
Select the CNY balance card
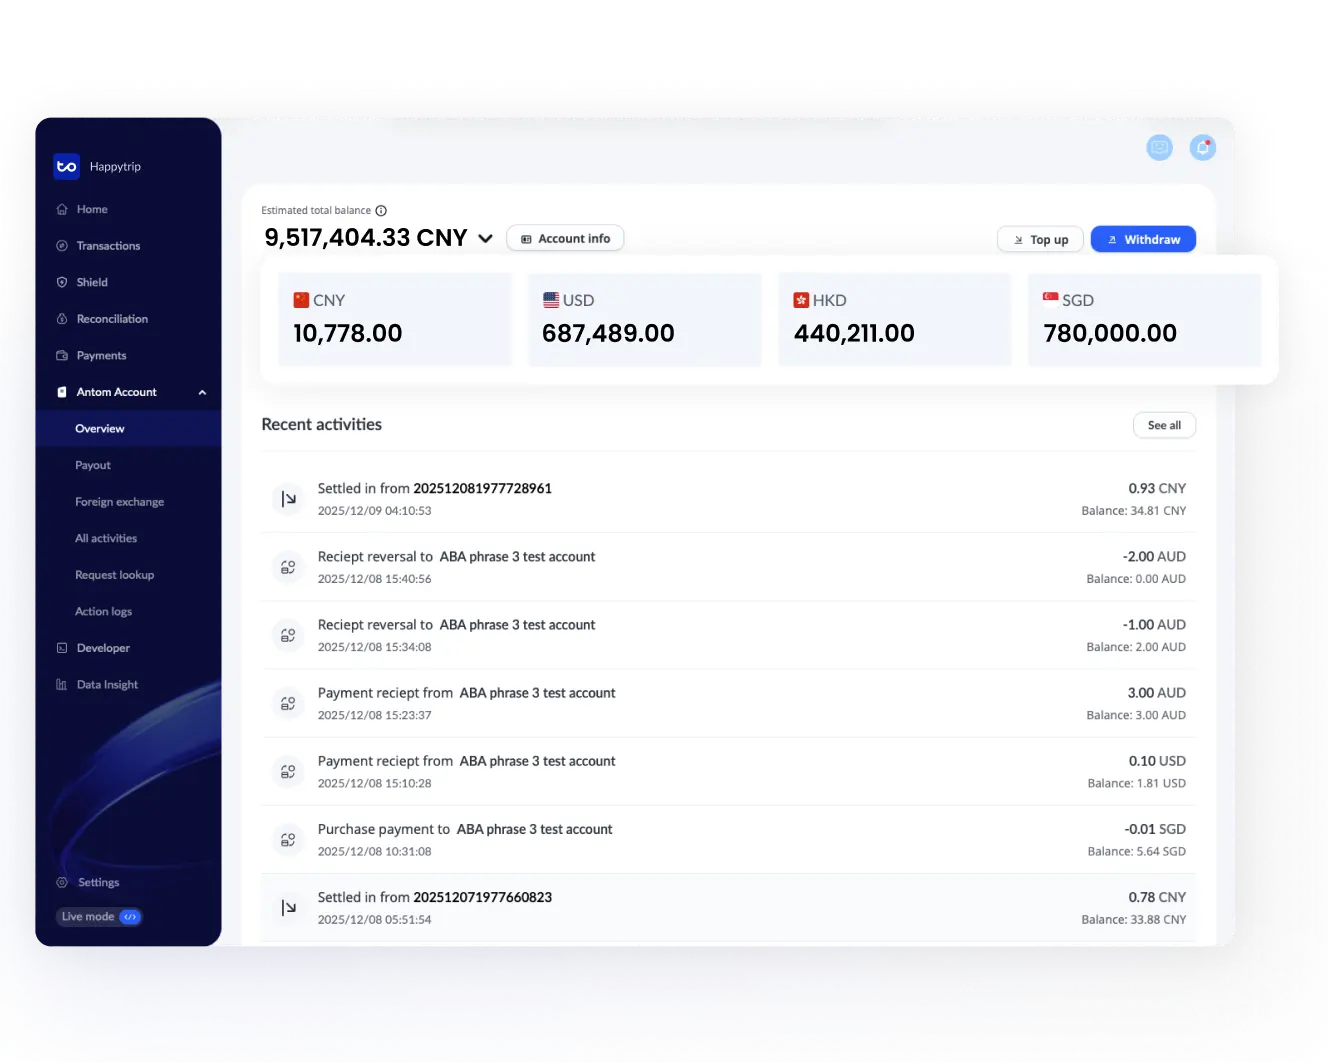[395, 320]
